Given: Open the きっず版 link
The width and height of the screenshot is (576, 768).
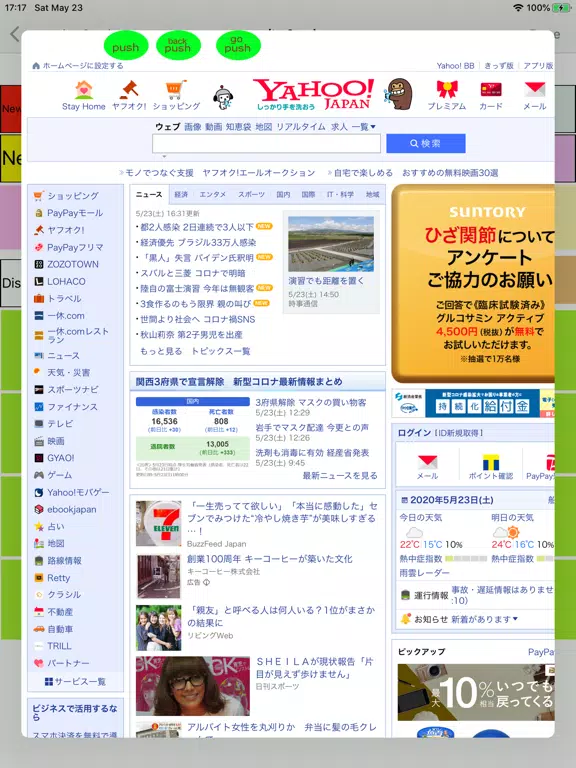Looking at the screenshot, I should click(x=499, y=66).
